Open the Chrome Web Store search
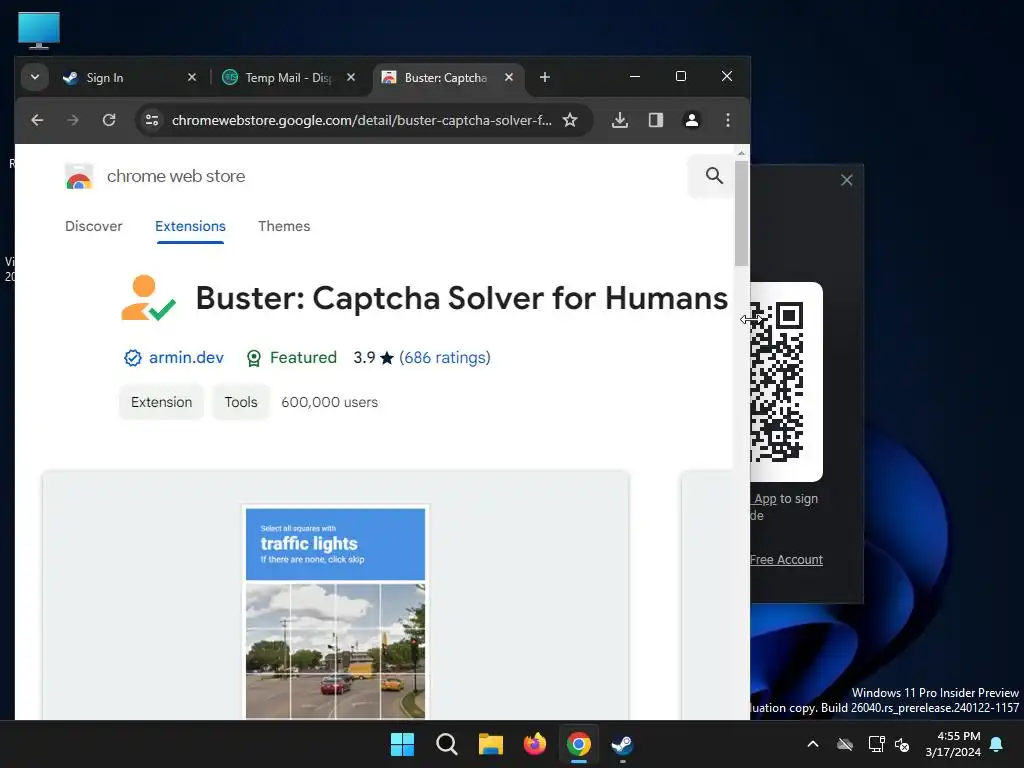The image size is (1024, 768). [x=714, y=176]
